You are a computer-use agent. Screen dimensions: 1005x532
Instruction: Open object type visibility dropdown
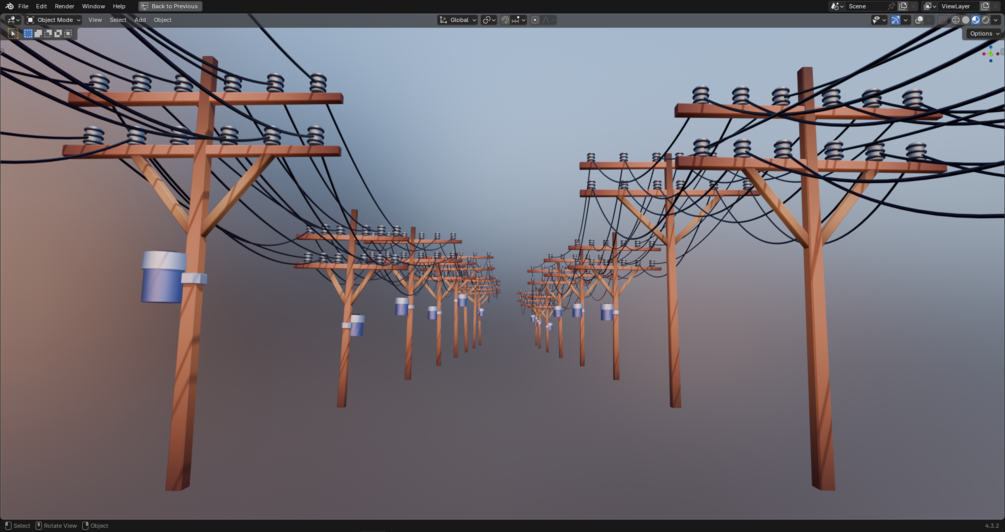(879, 20)
